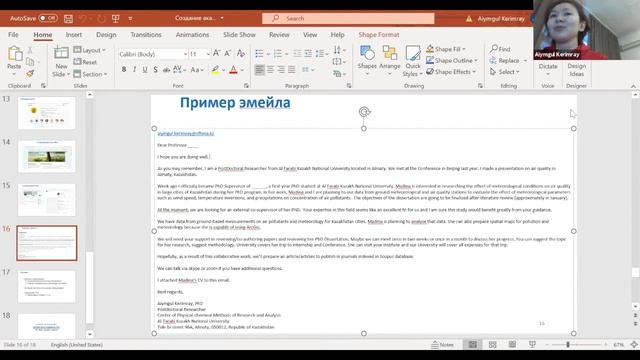Click the Line Spacing icon
Viewport: 640px width, 360px height.
click(320, 53)
